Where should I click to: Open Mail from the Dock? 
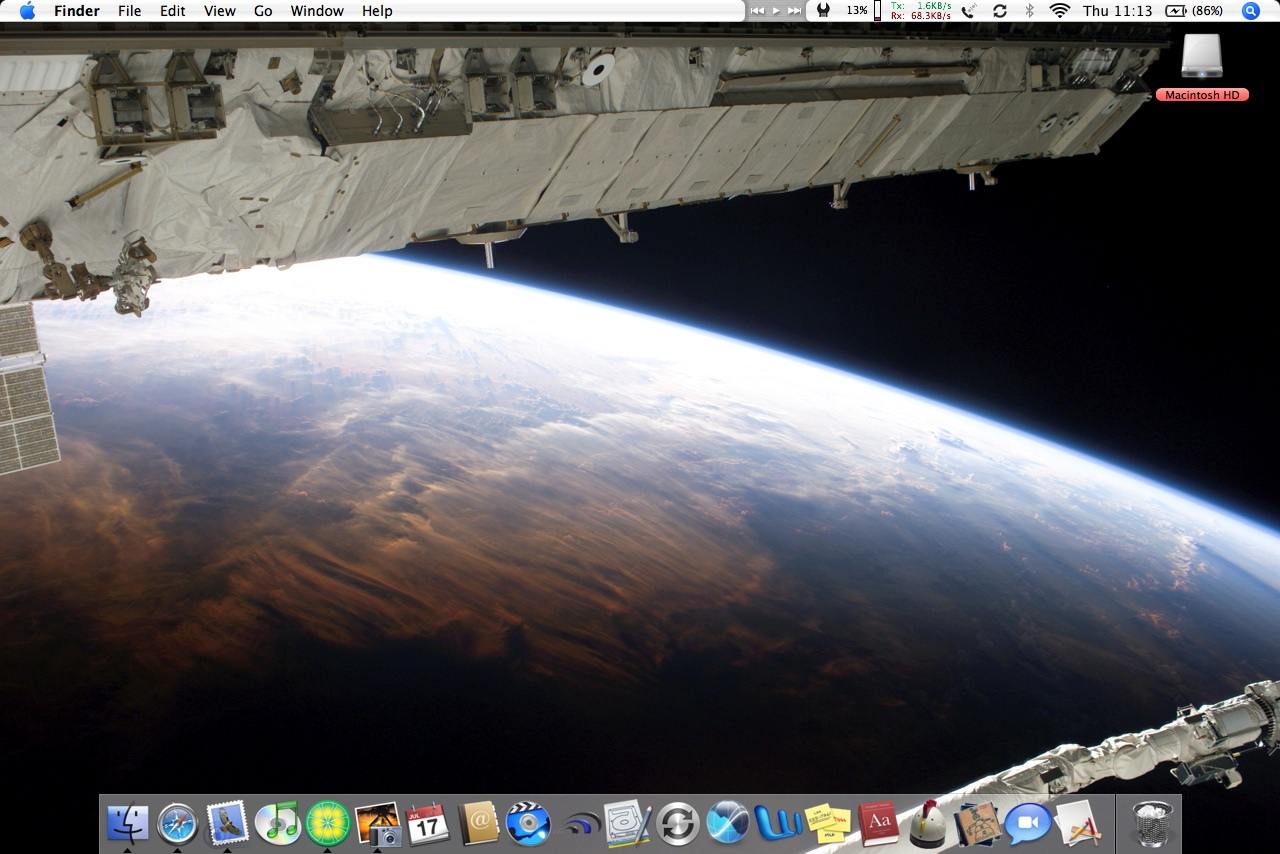tap(228, 824)
